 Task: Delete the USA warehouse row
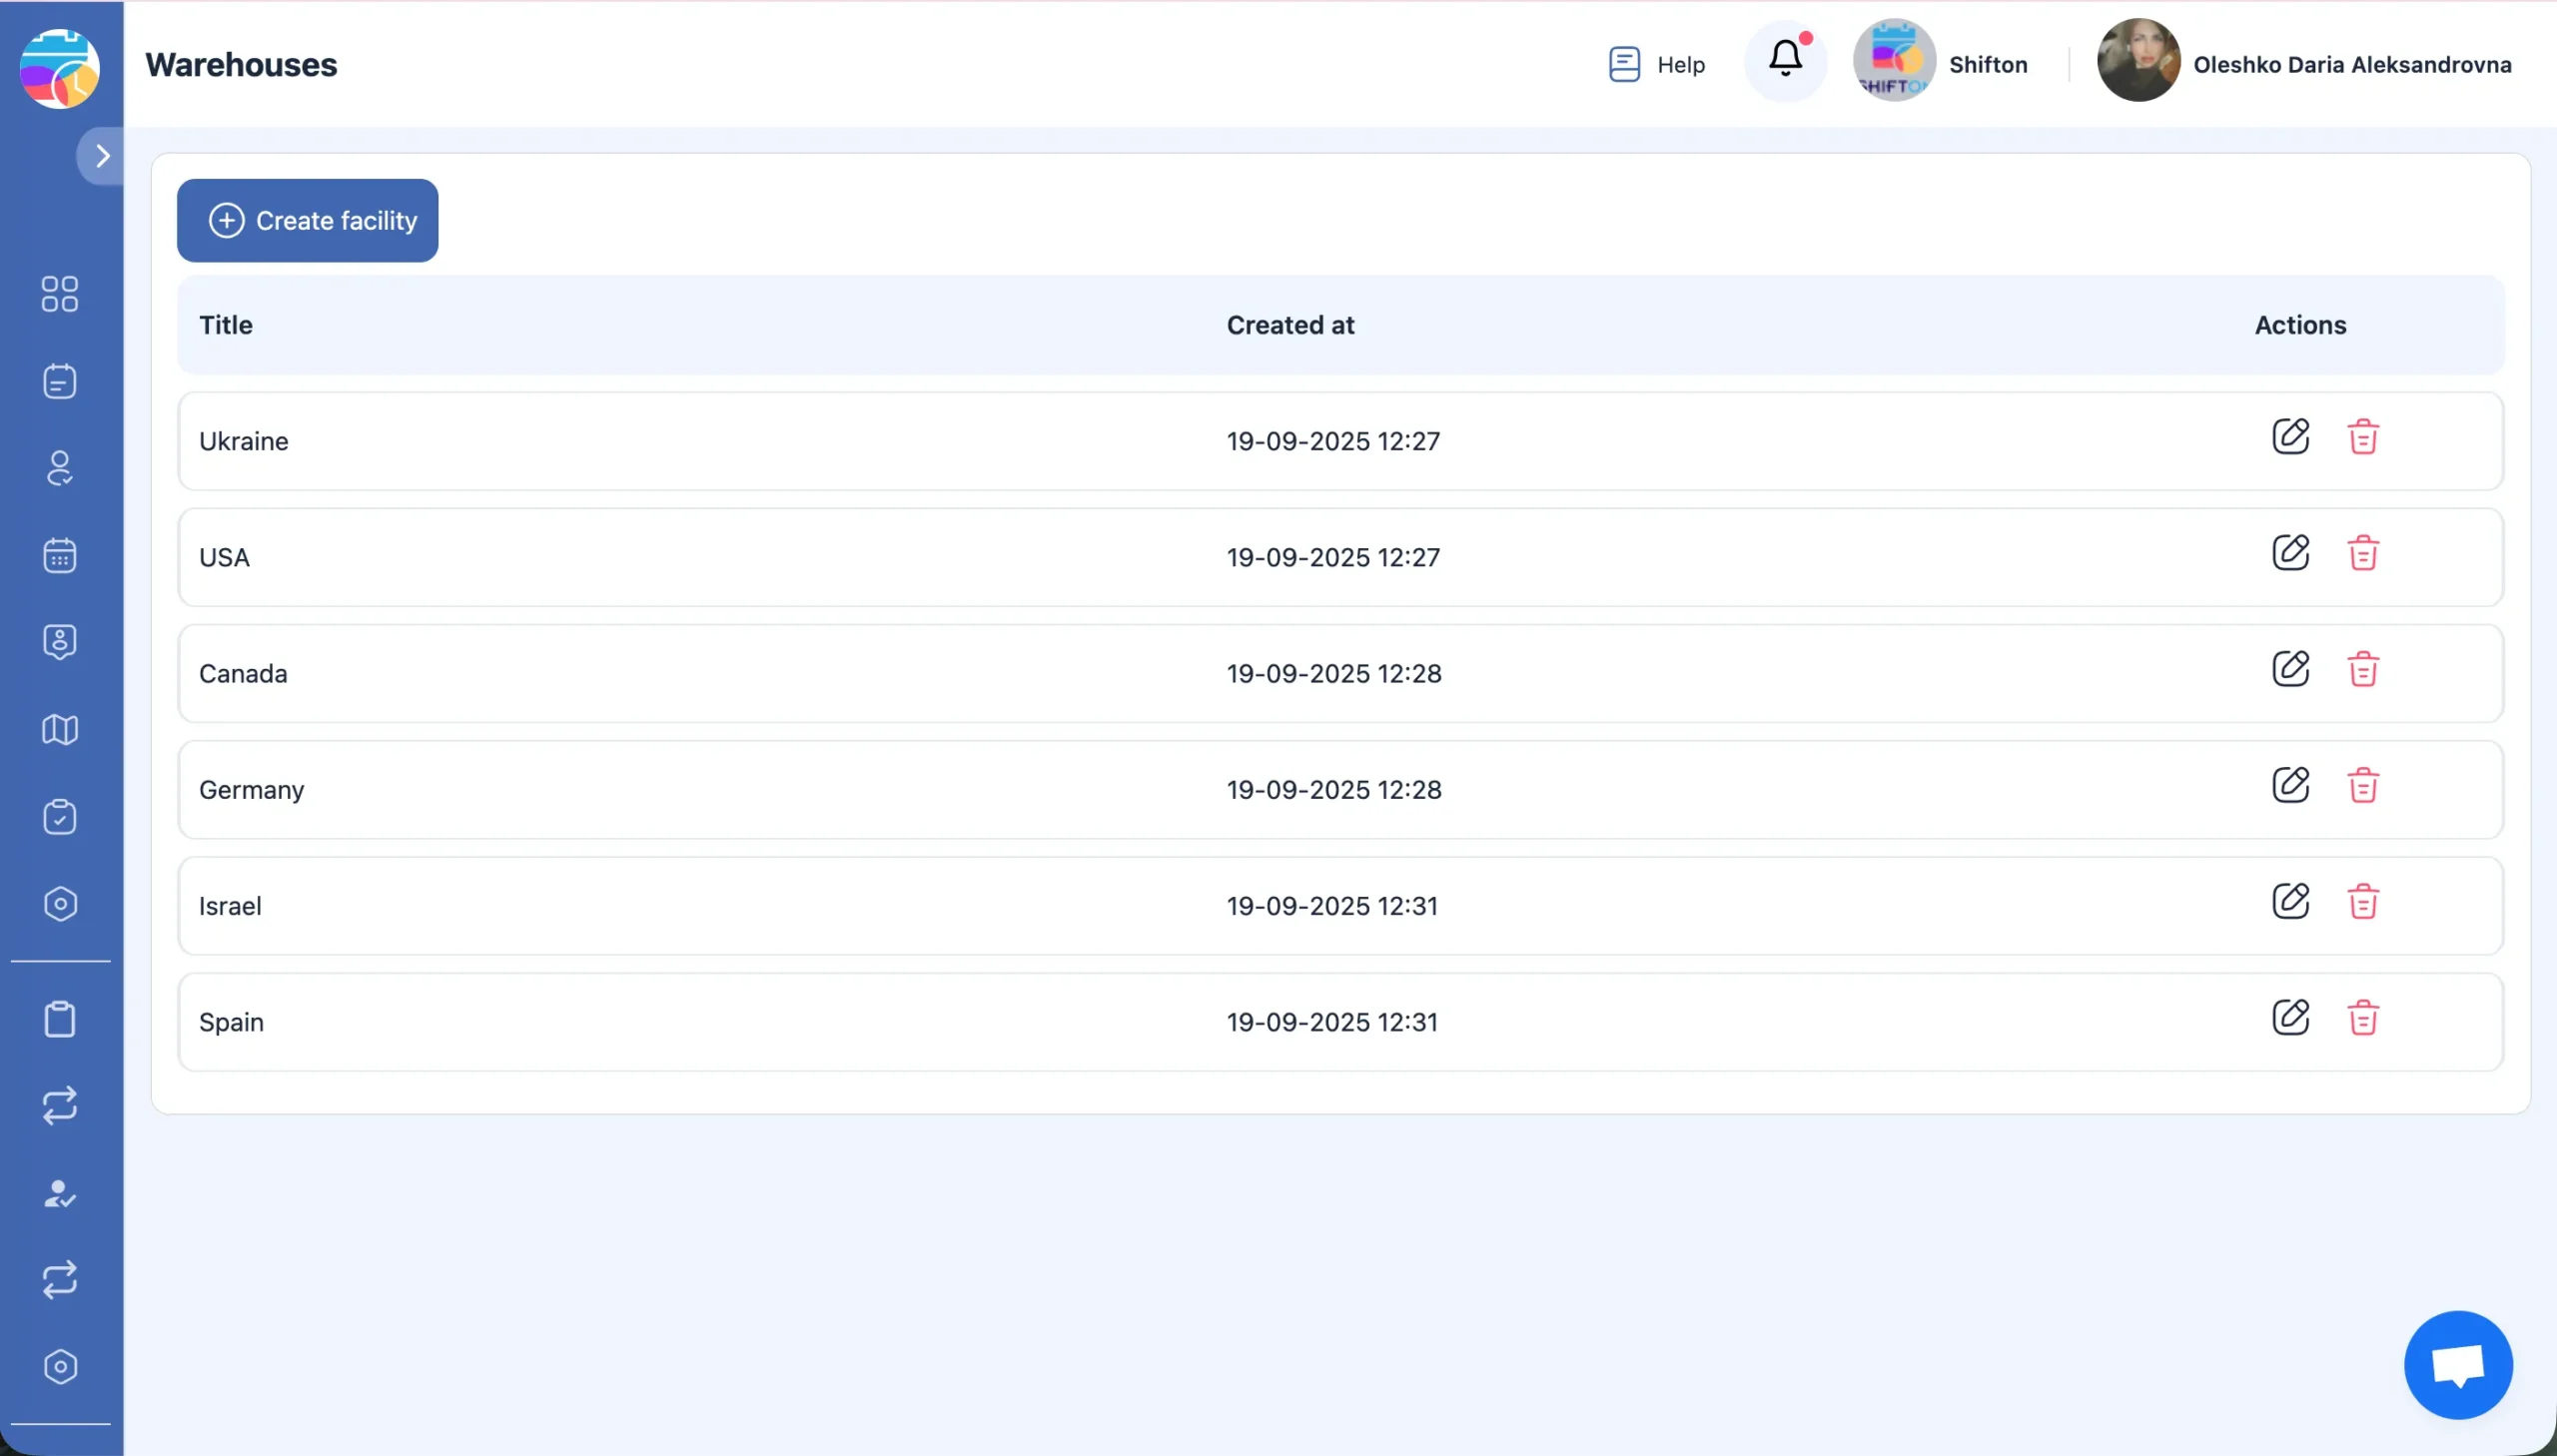(x=2362, y=553)
